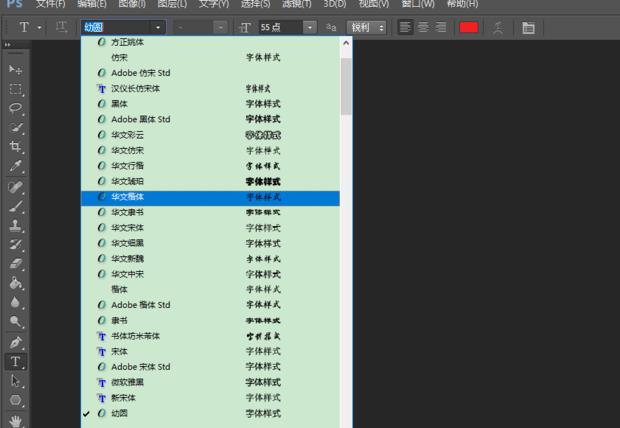Open the font size dropdown arrow
This screenshot has height=428, width=620.
(x=310, y=27)
